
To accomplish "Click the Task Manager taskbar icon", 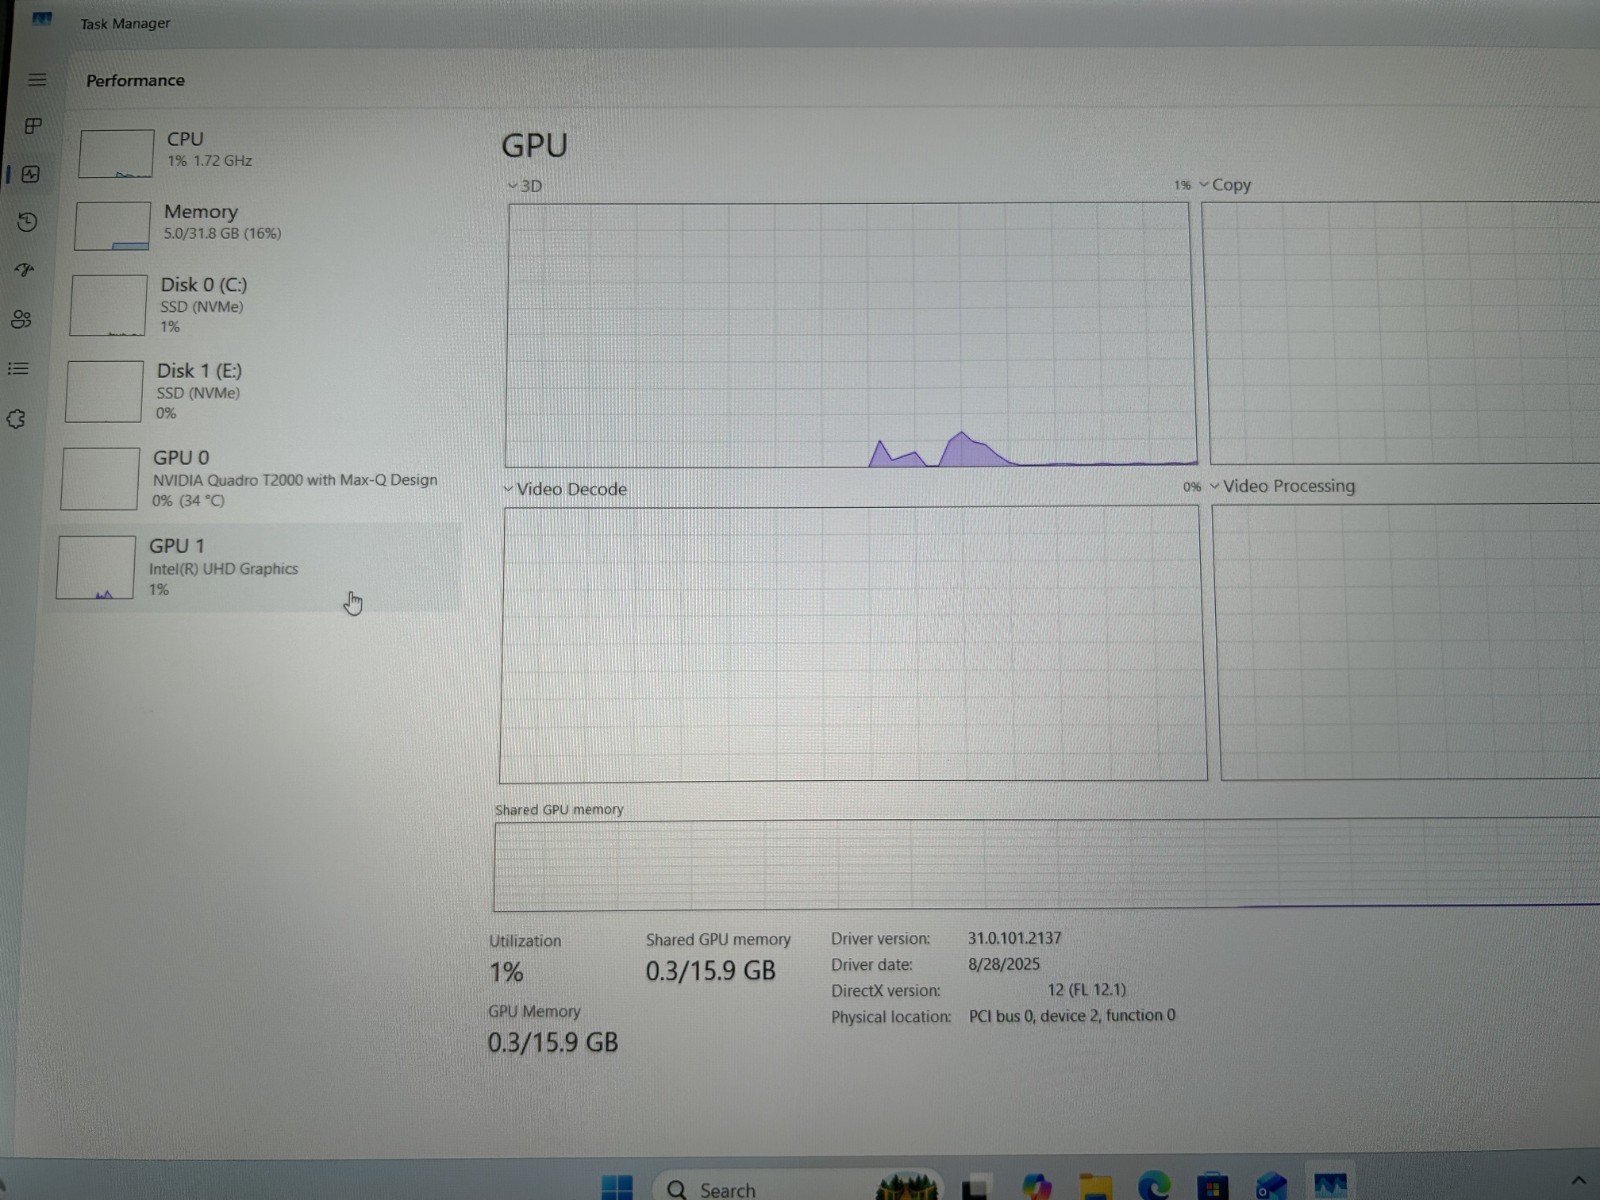I will click(x=1330, y=1185).
